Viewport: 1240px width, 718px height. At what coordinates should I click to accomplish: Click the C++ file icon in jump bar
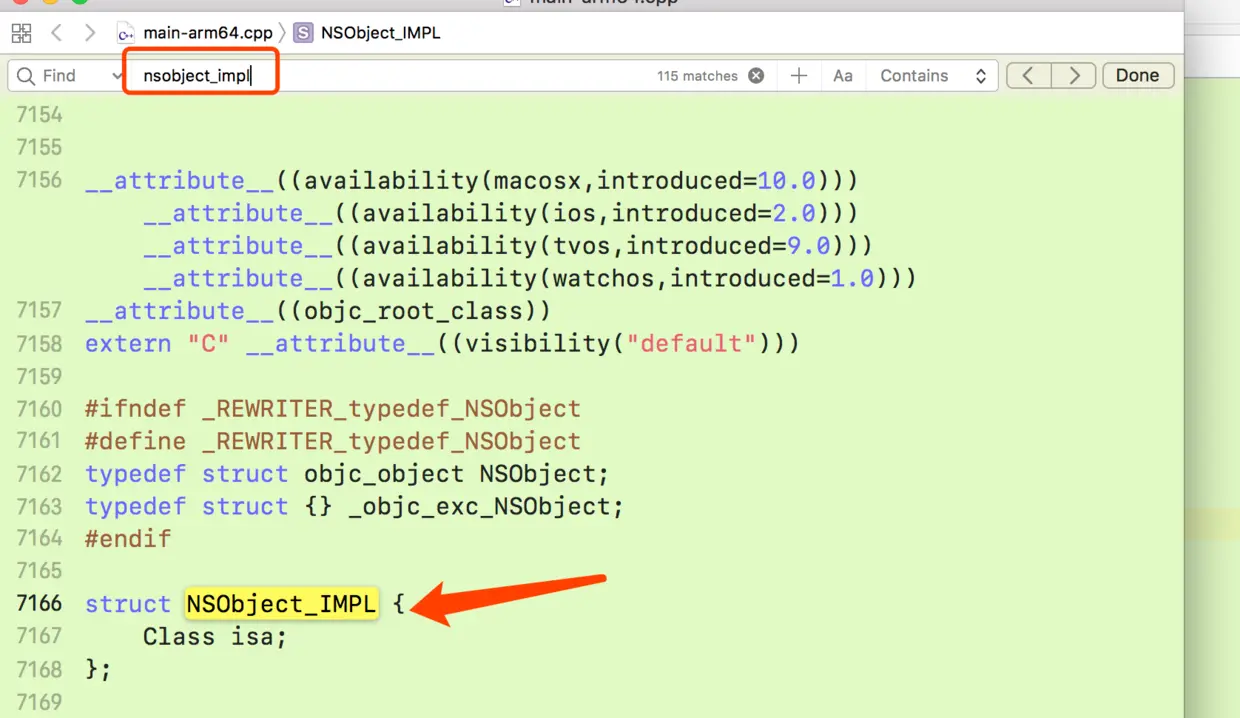pos(126,33)
